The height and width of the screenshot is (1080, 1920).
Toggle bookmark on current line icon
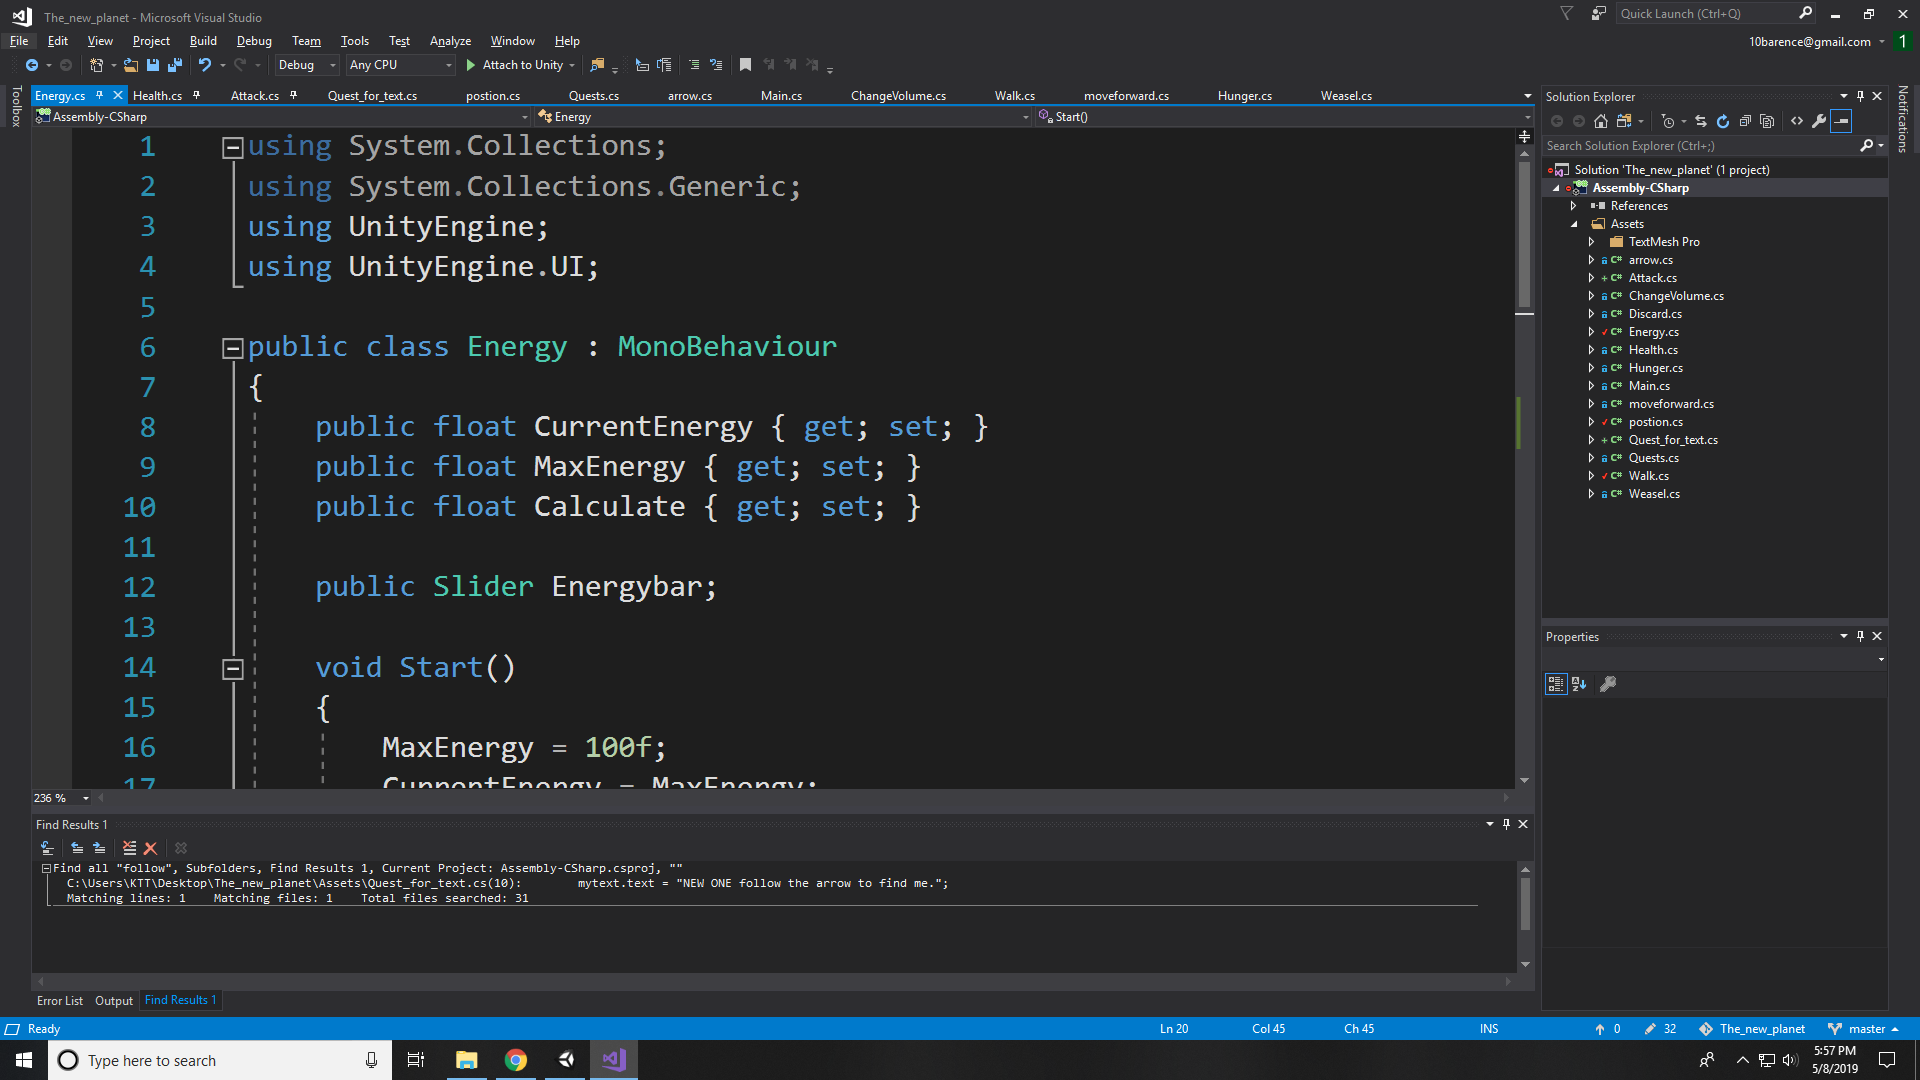745,65
